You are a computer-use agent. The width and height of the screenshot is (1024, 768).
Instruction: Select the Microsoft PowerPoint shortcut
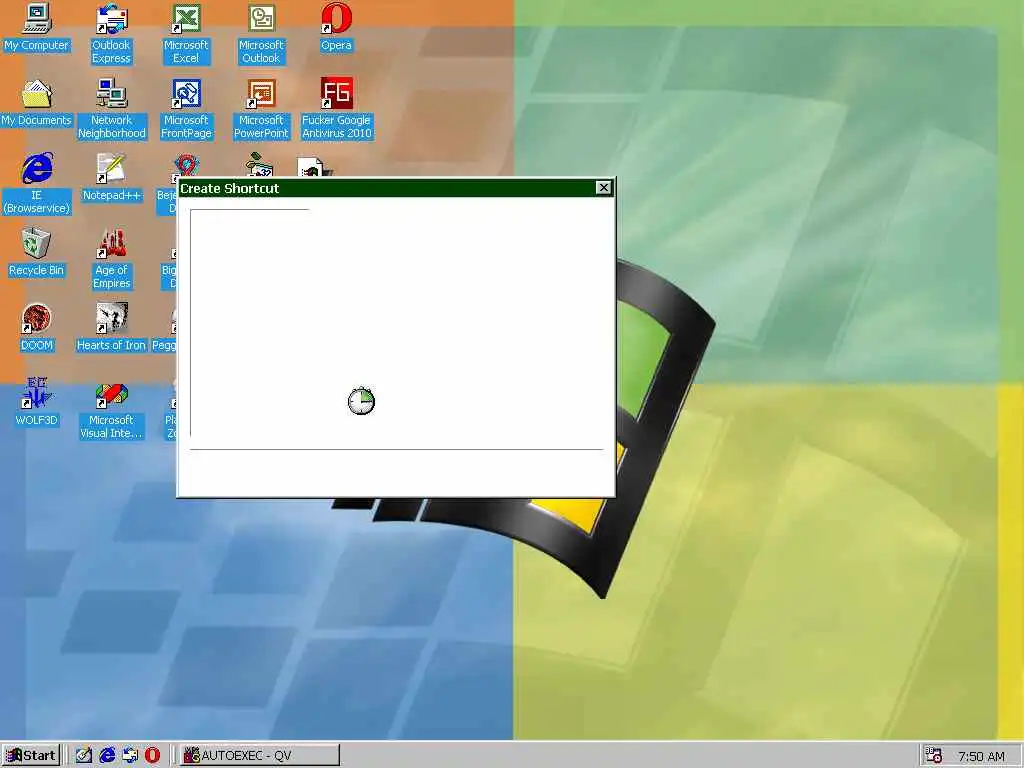click(261, 109)
